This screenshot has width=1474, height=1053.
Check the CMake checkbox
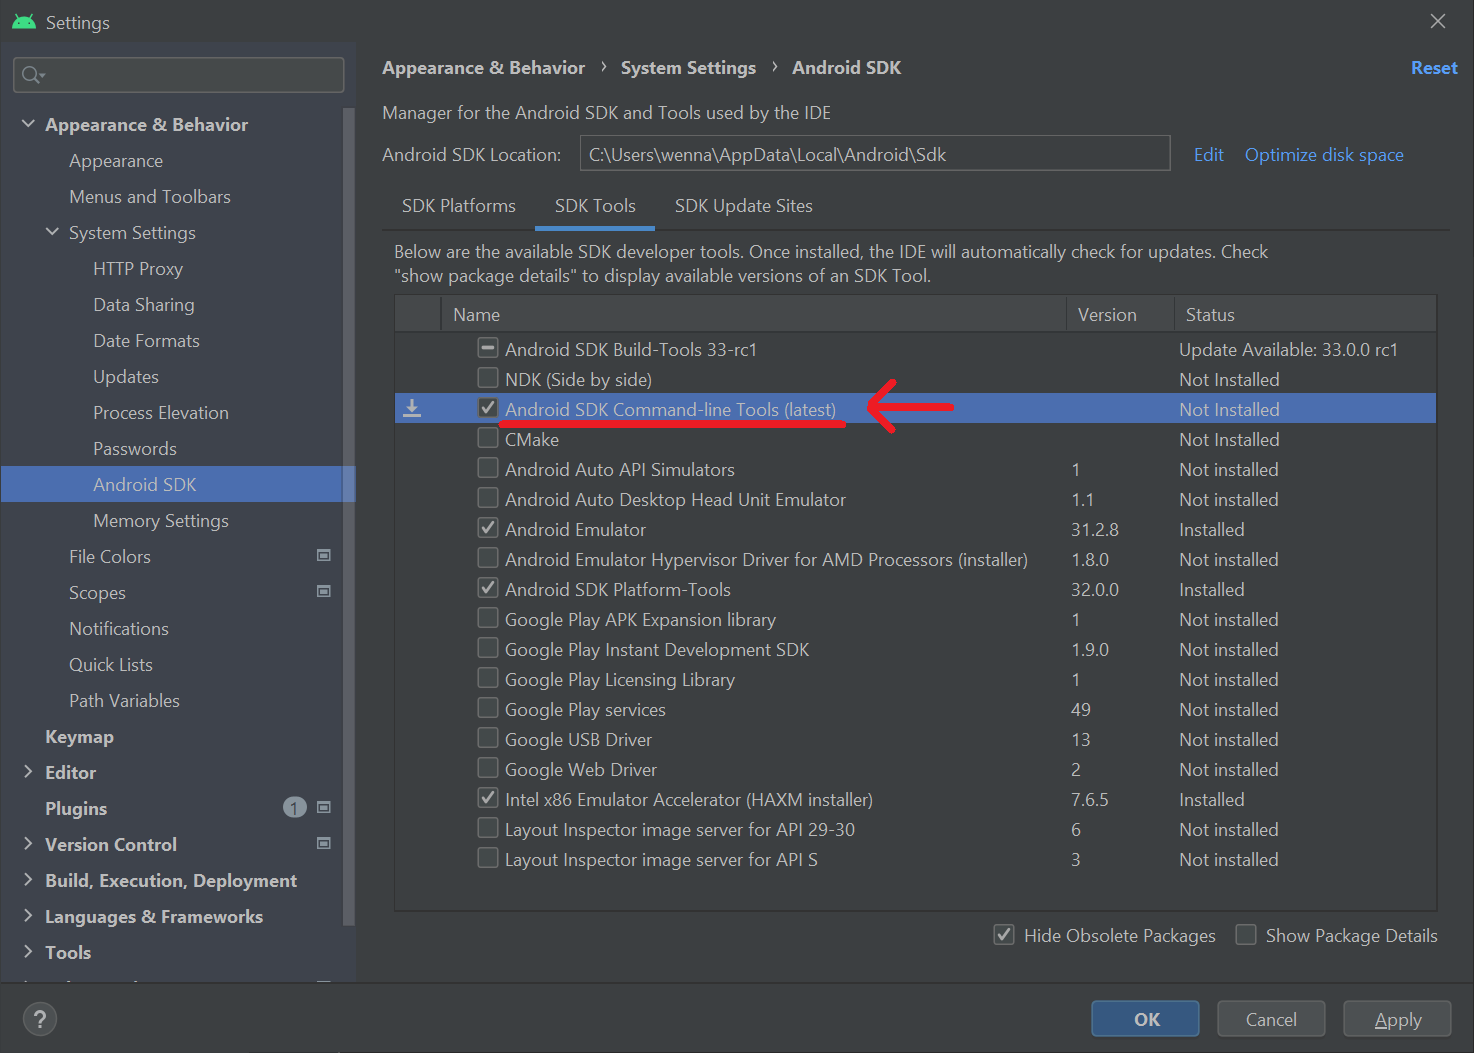point(488,438)
